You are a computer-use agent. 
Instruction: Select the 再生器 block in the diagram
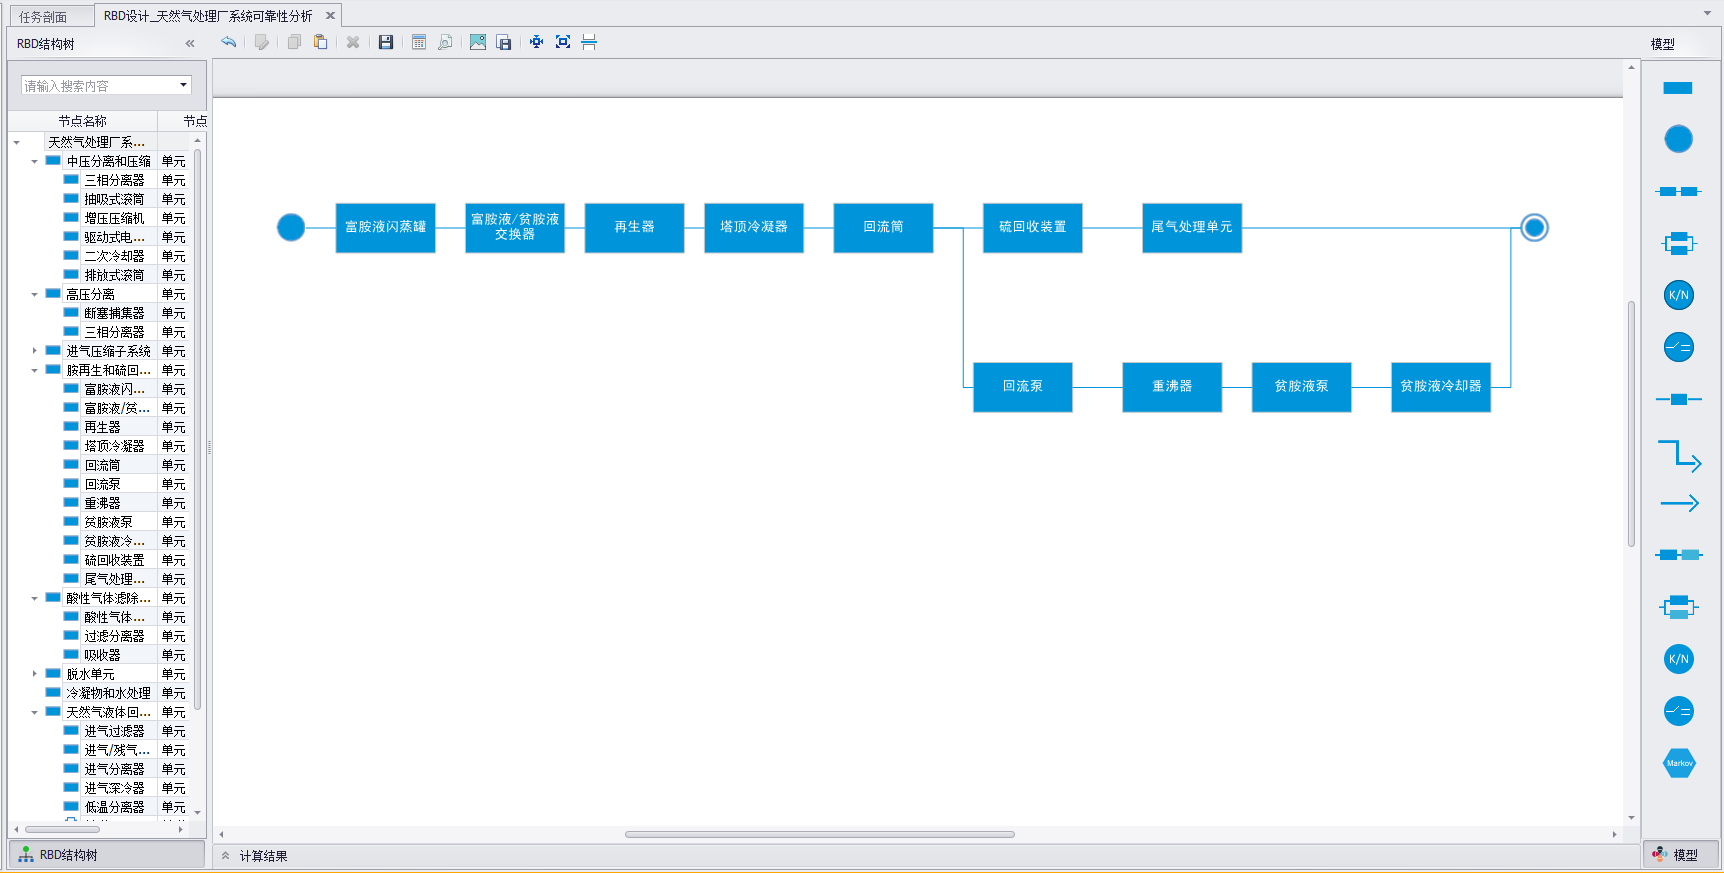[634, 228]
